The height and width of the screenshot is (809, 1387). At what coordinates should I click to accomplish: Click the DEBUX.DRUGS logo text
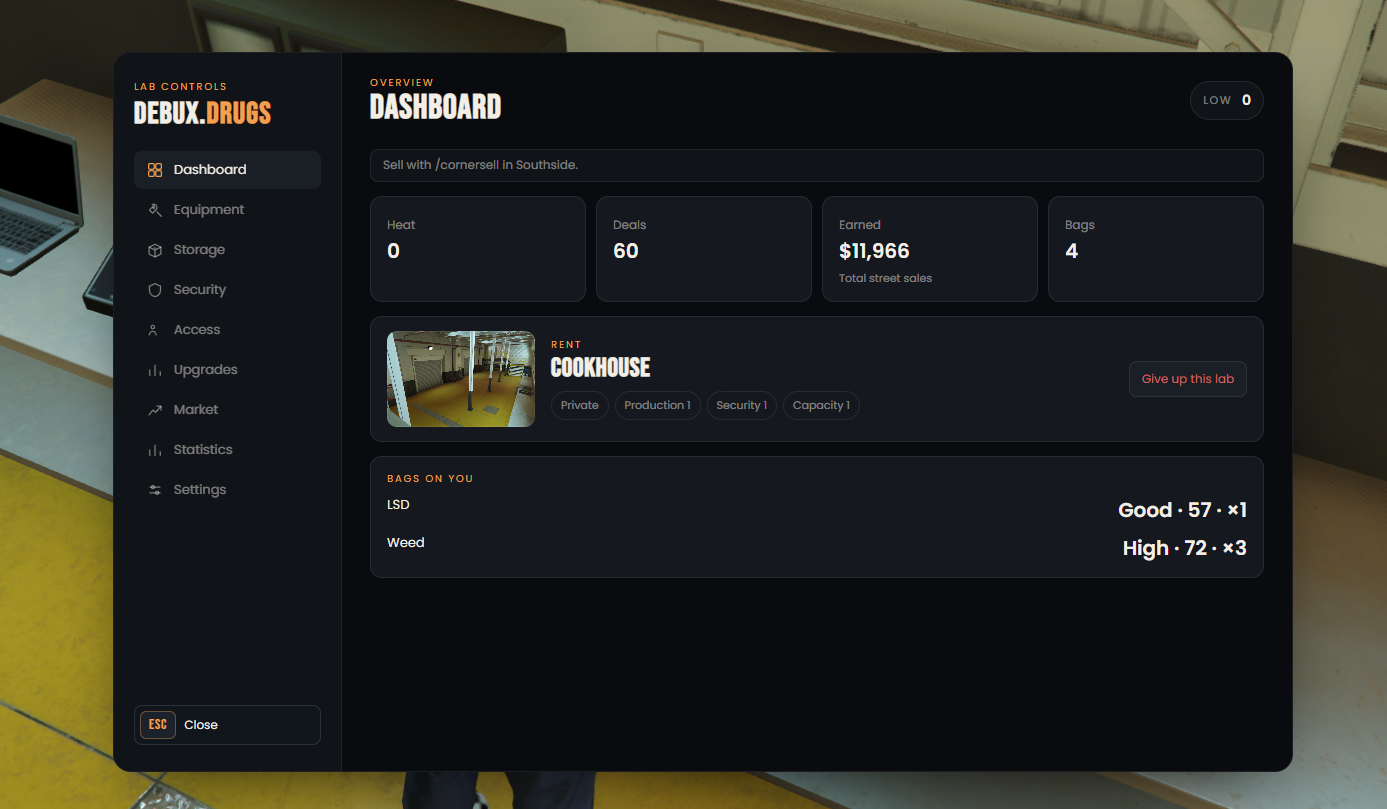[x=203, y=113]
